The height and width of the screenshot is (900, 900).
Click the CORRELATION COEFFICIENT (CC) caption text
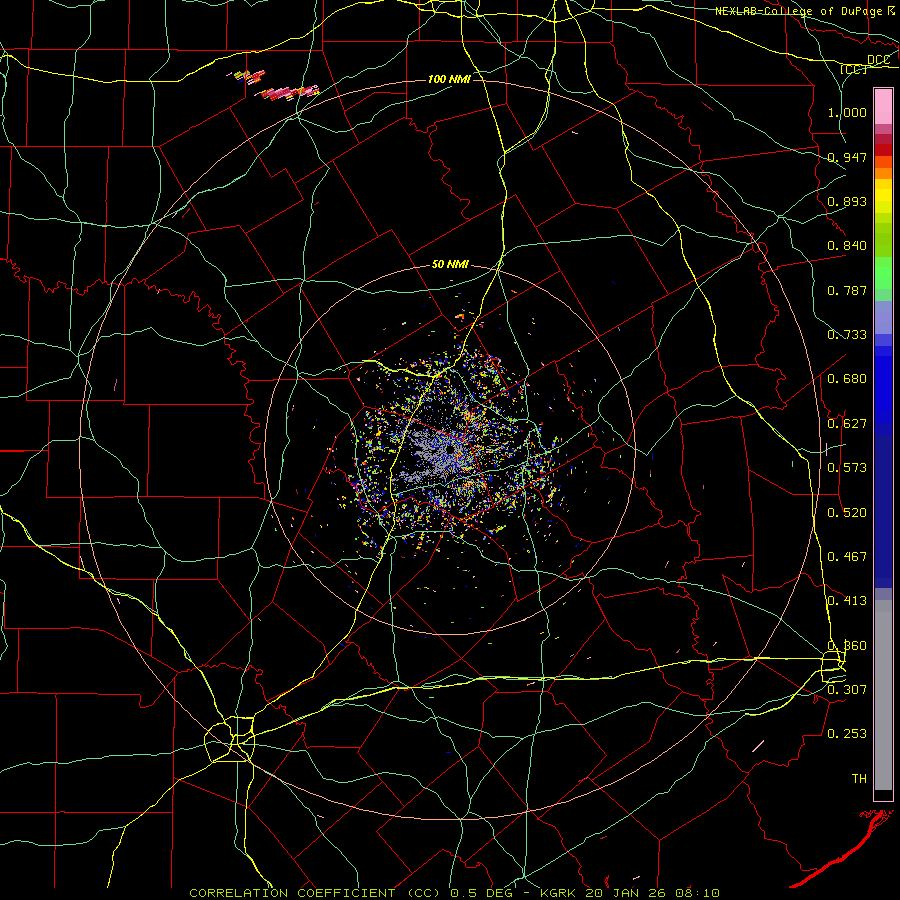point(315,893)
